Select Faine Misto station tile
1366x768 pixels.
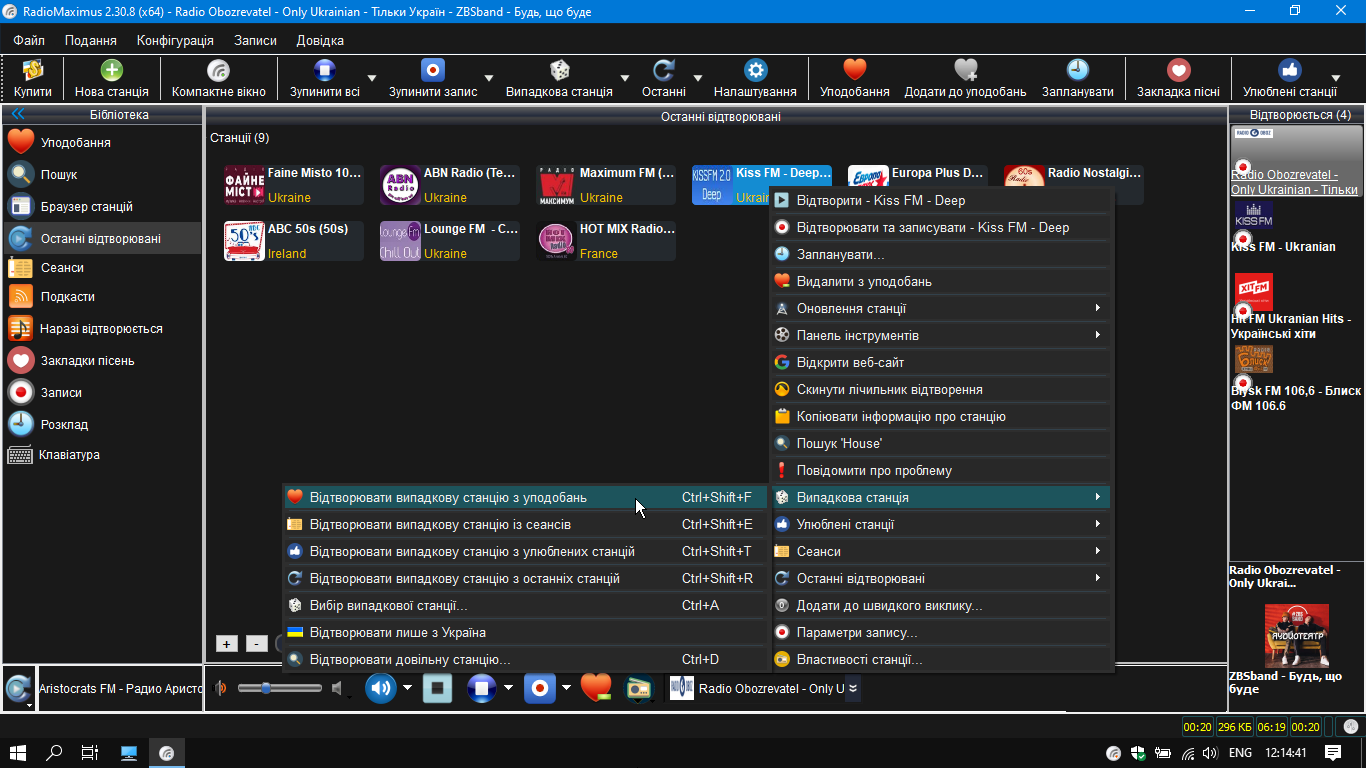click(x=294, y=185)
